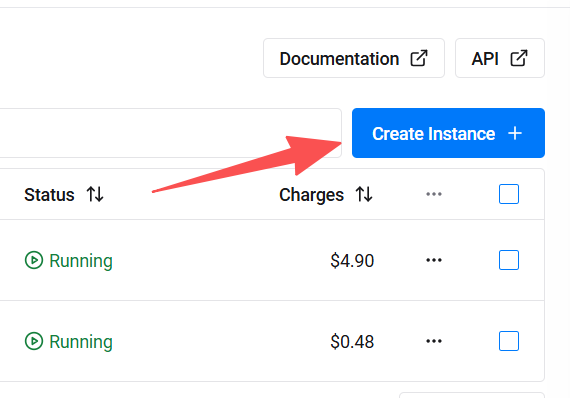Open actions menu for the $4.90 instance
The width and height of the screenshot is (570, 398).
(434, 260)
